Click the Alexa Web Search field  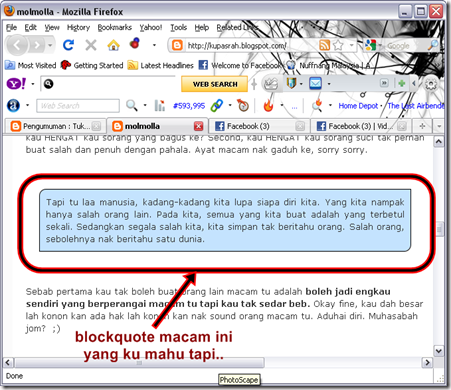pyautogui.click(x=77, y=106)
